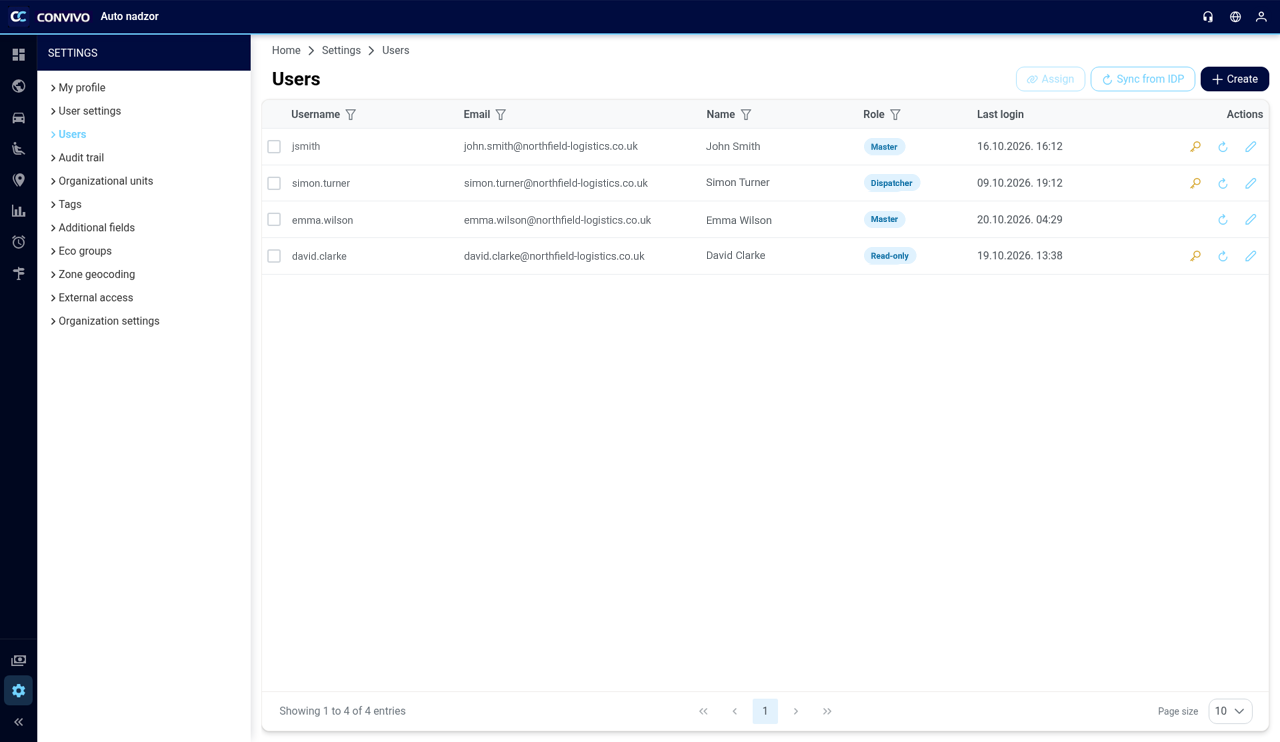Edit user emma.wilson with pencil icon
Viewport: 1280px width, 742px height.
pyautogui.click(x=1250, y=220)
